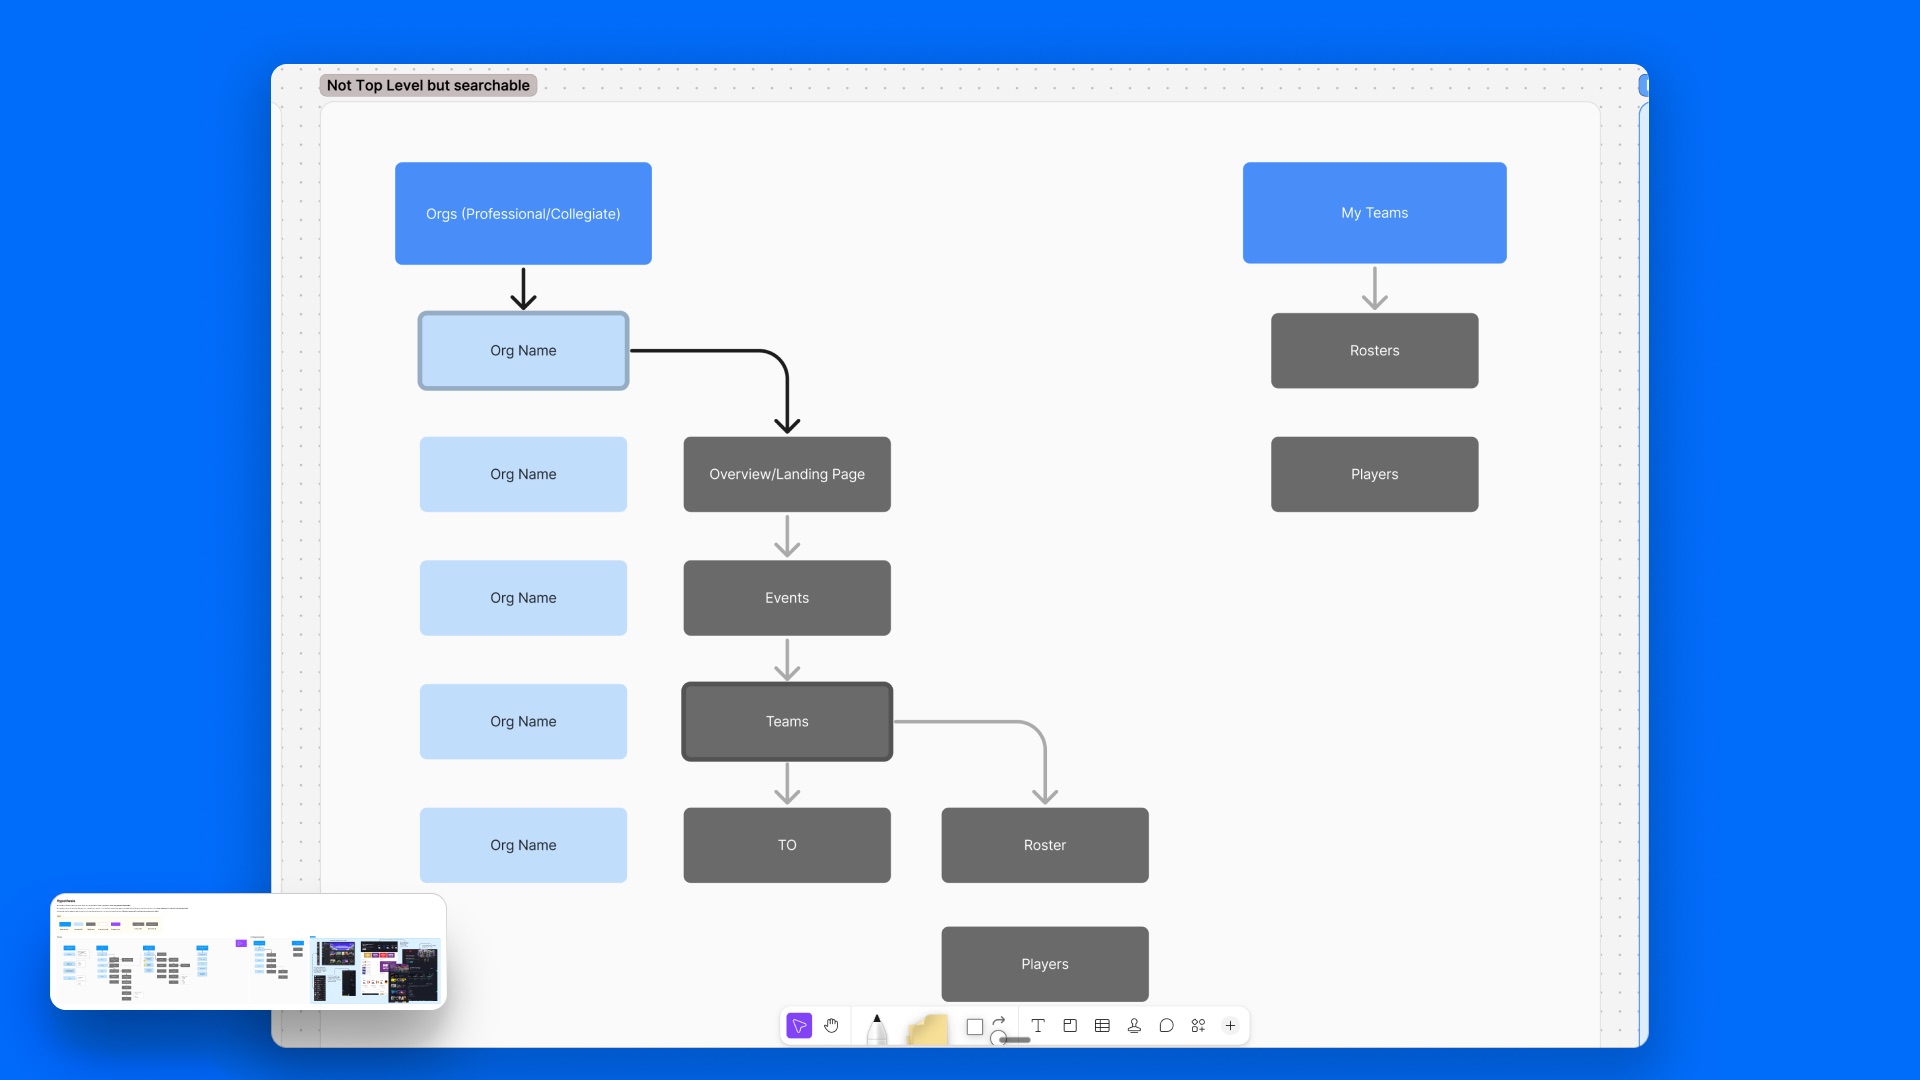Select the 'Org Name' box beside Events
This screenshot has width=1920, height=1080.
523,598
